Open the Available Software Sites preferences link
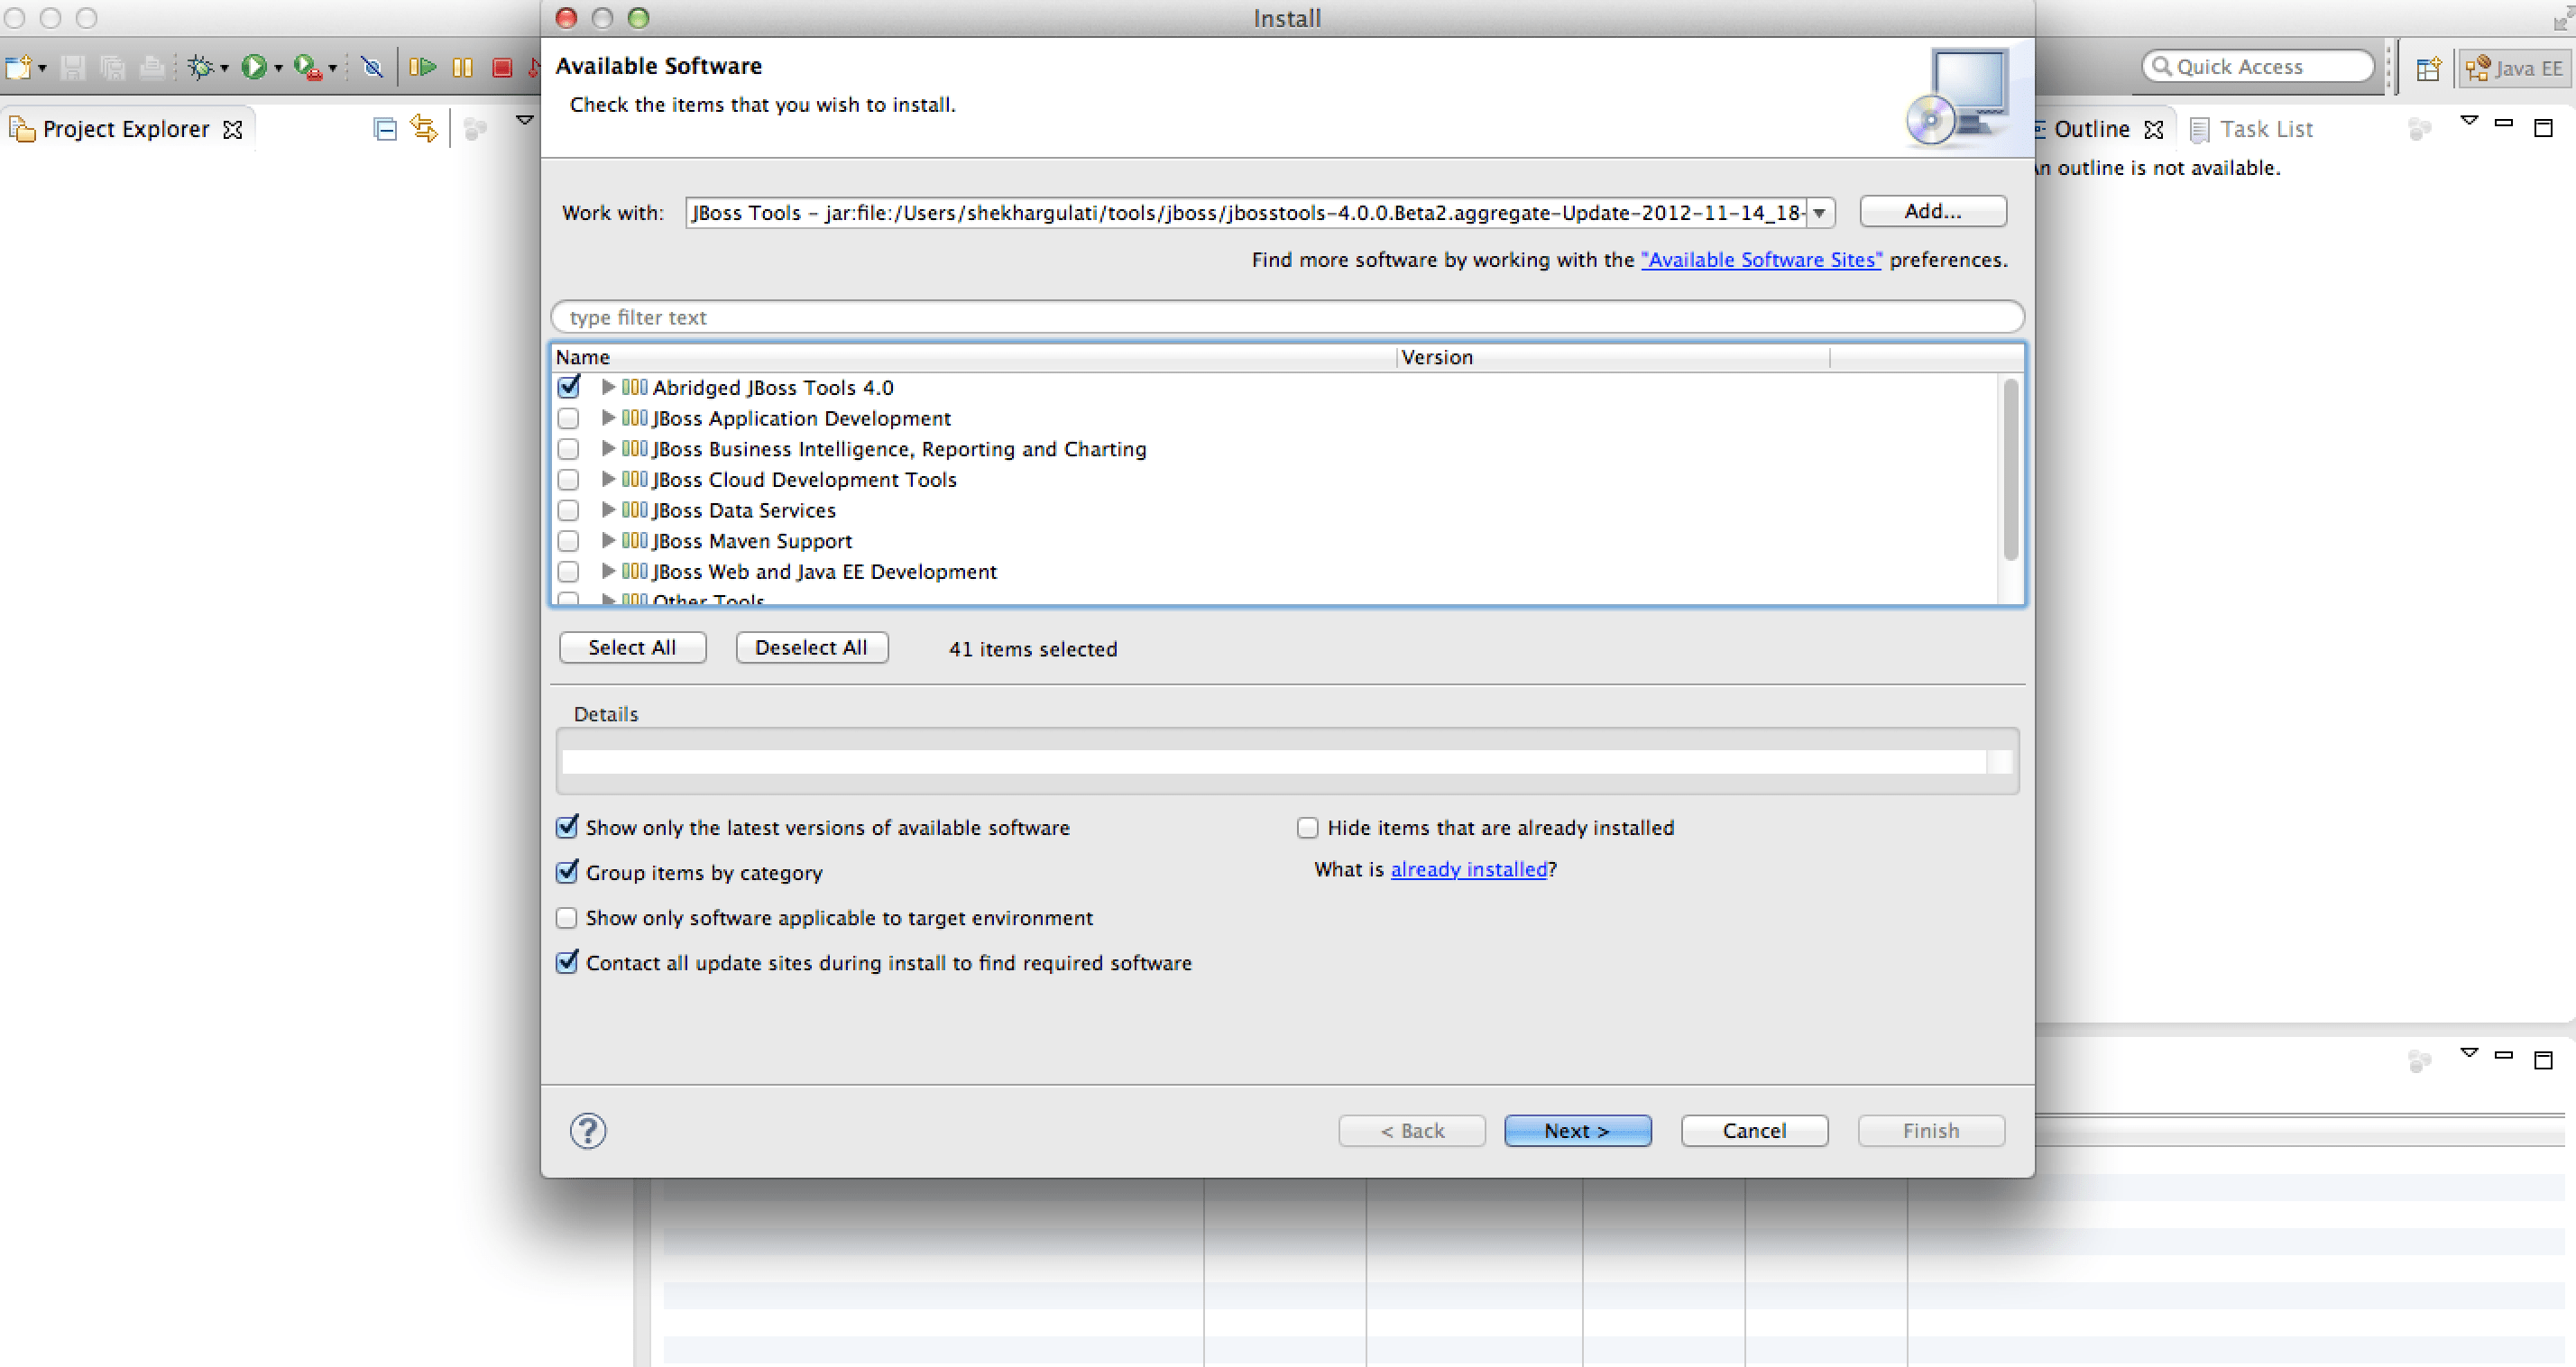 click(1761, 259)
